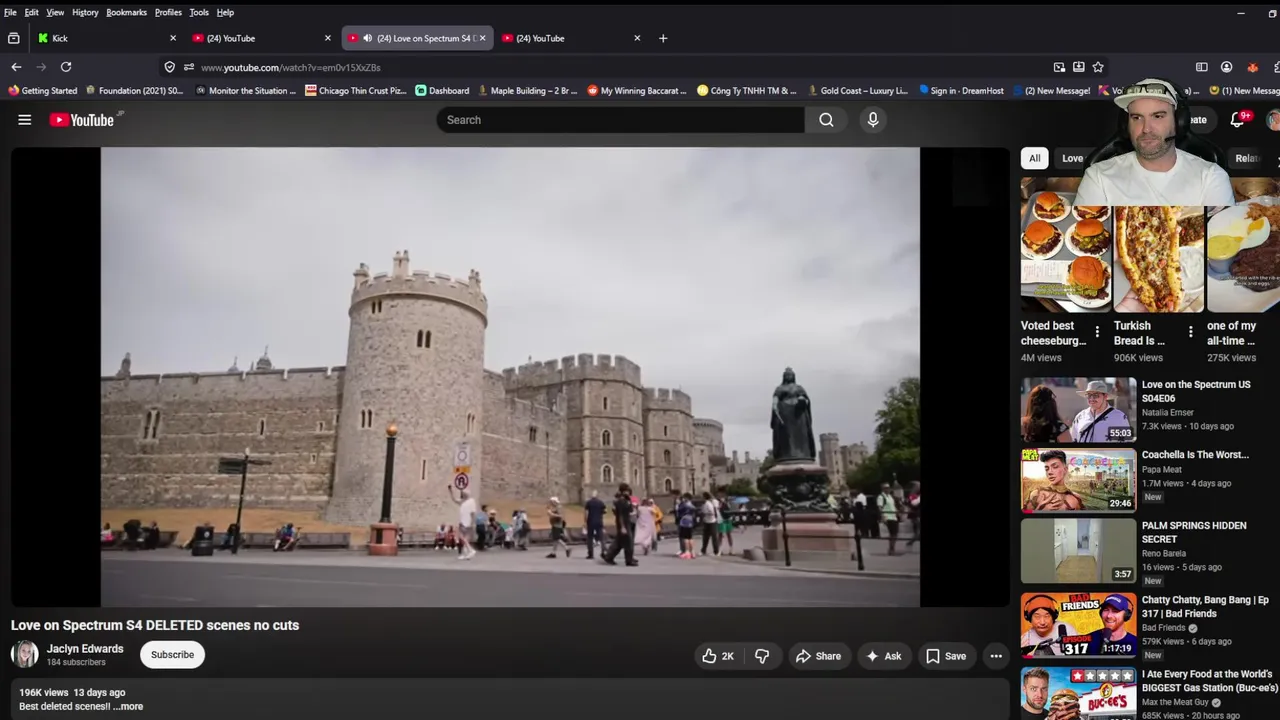This screenshot has height=720, width=1280.
Task: Open Coachella Is The Worst video thumbnail
Action: click(1078, 480)
